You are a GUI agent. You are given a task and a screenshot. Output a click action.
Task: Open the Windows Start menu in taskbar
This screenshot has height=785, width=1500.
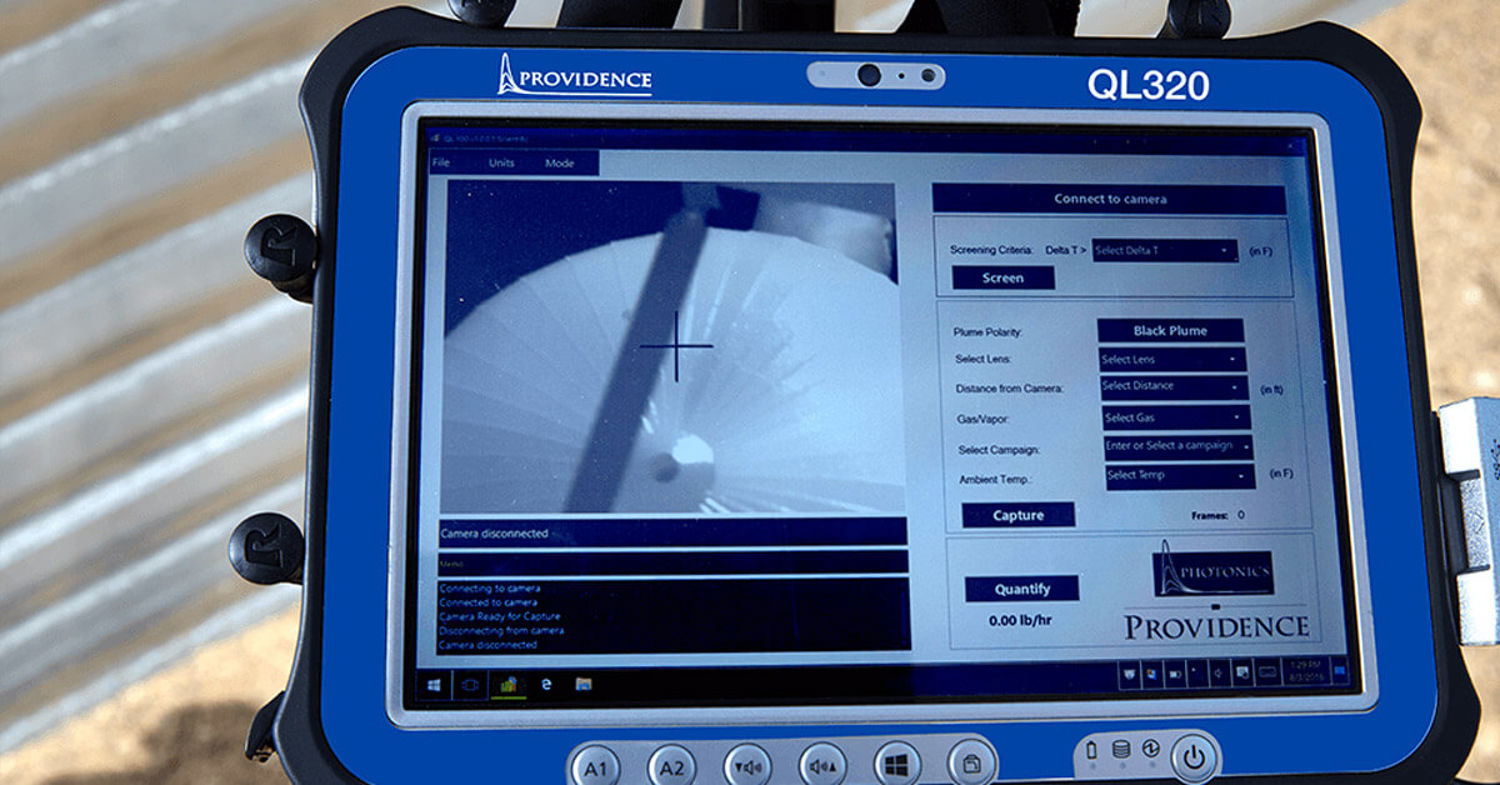[x=434, y=686]
